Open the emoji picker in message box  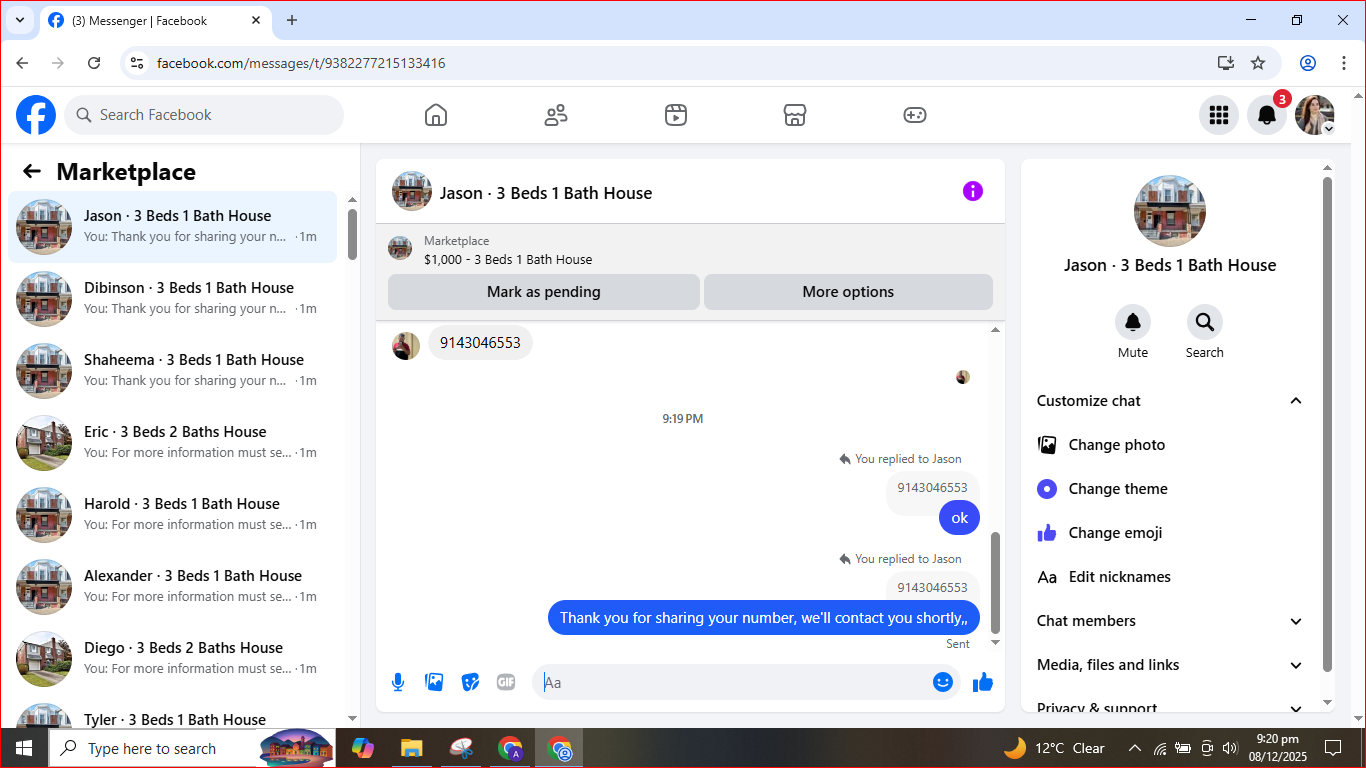943,682
